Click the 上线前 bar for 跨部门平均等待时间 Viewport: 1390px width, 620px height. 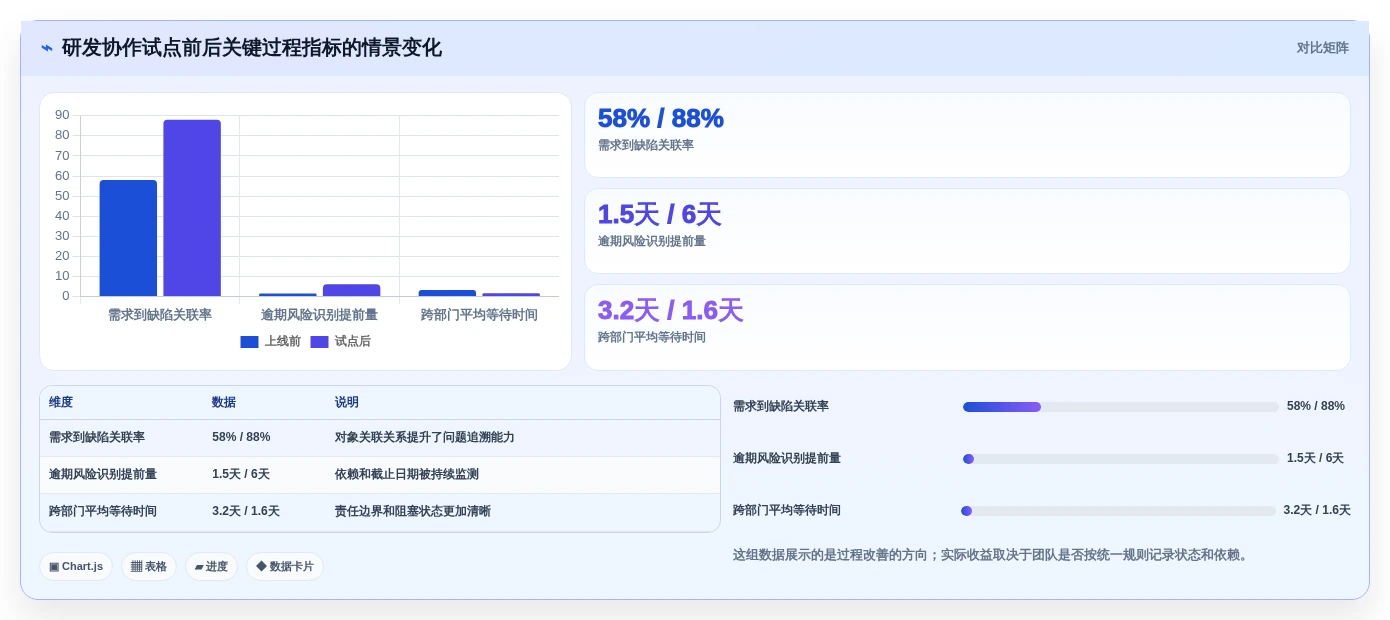tap(447, 293)
